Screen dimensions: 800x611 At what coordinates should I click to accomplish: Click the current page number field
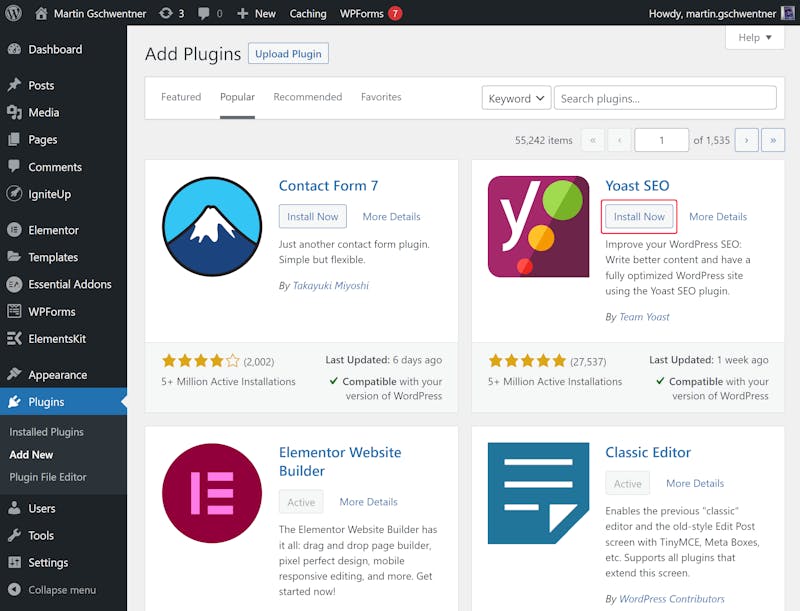tap(662, 140)
